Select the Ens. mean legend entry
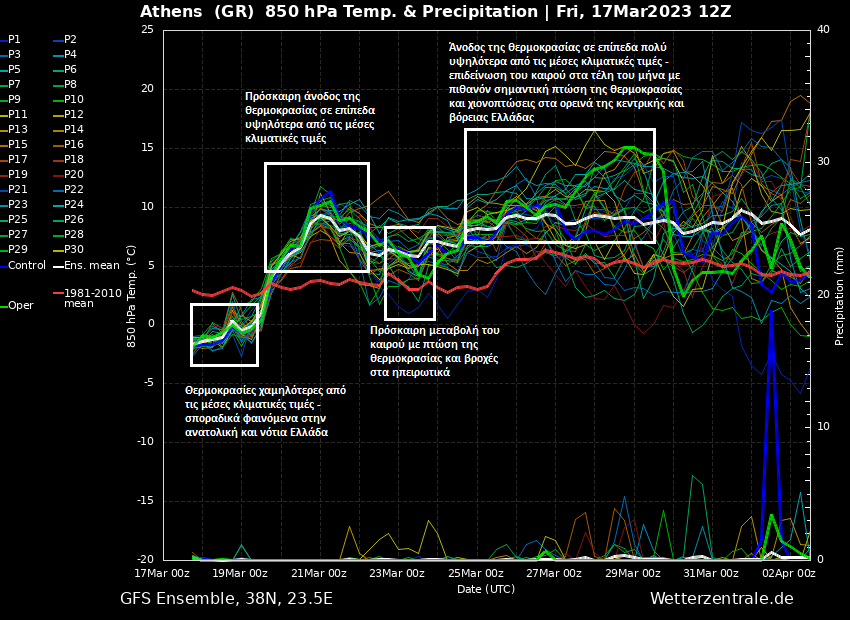The image size is (850, 620). (x=90, y=266)
